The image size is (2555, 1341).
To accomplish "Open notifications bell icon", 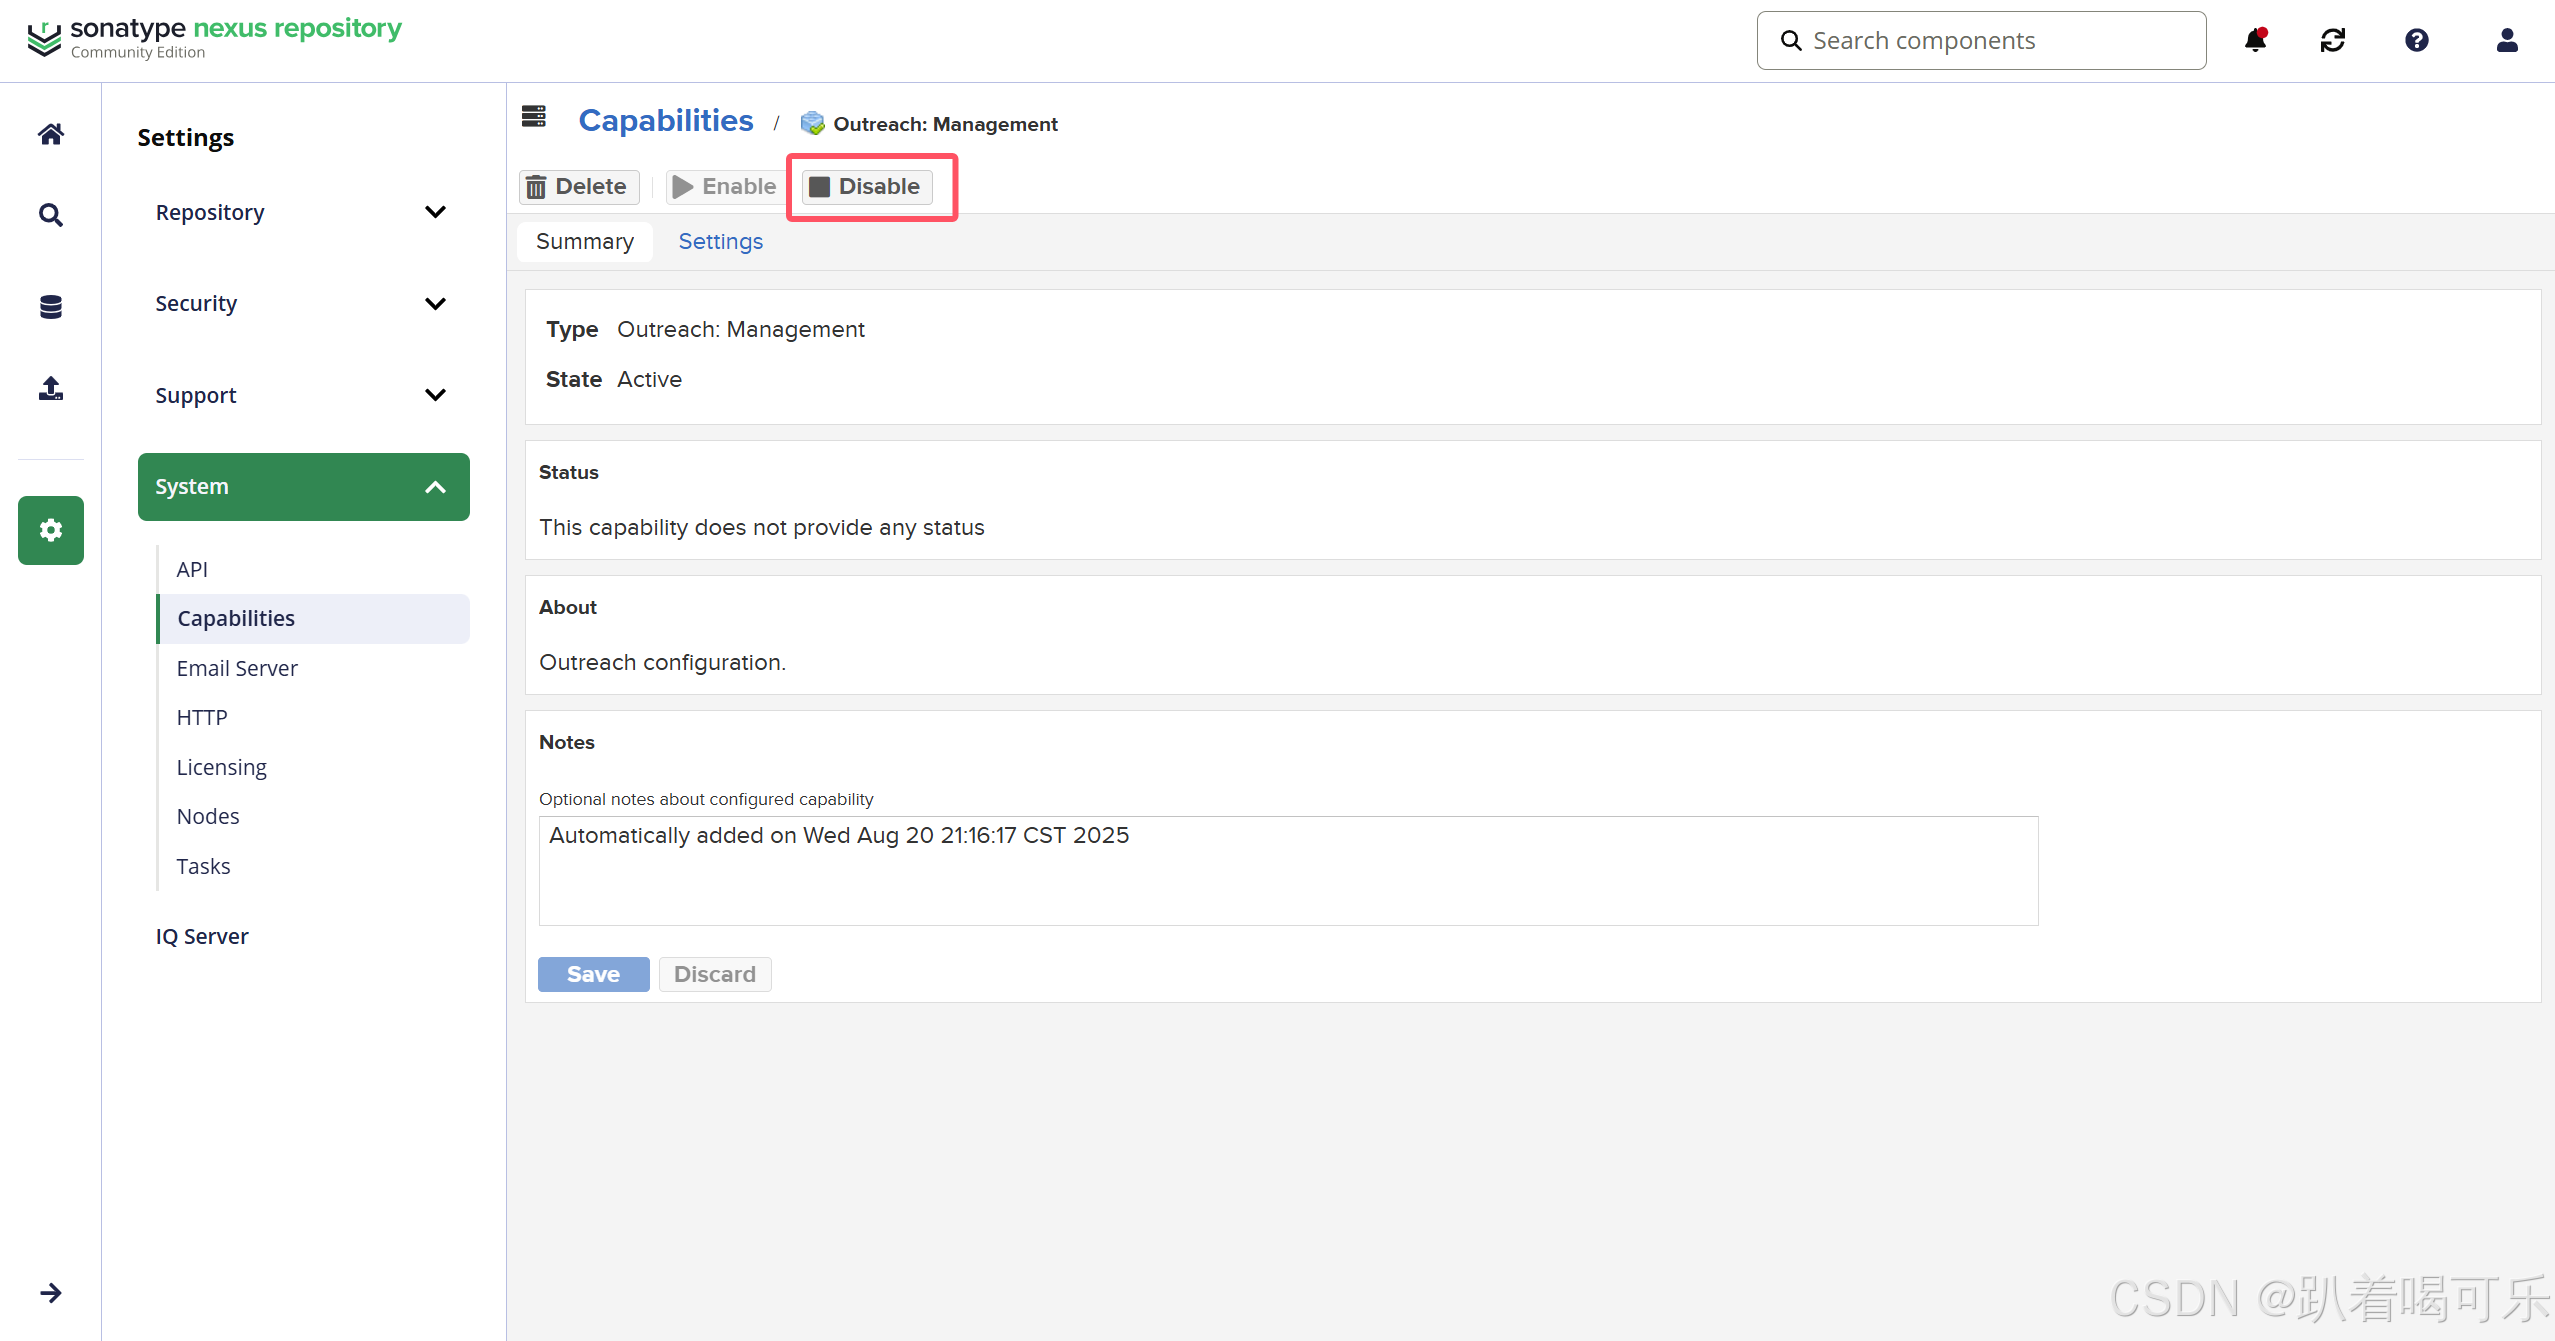I will tap(2255, 40).
